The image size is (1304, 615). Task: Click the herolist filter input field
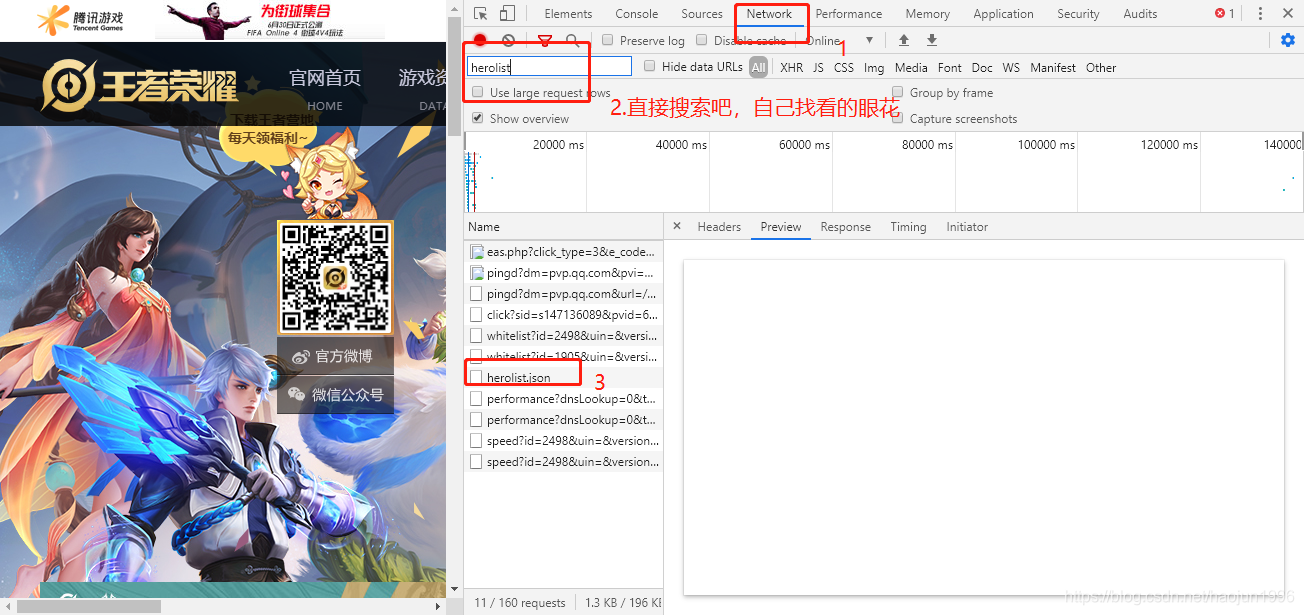[x=550, y=67]
